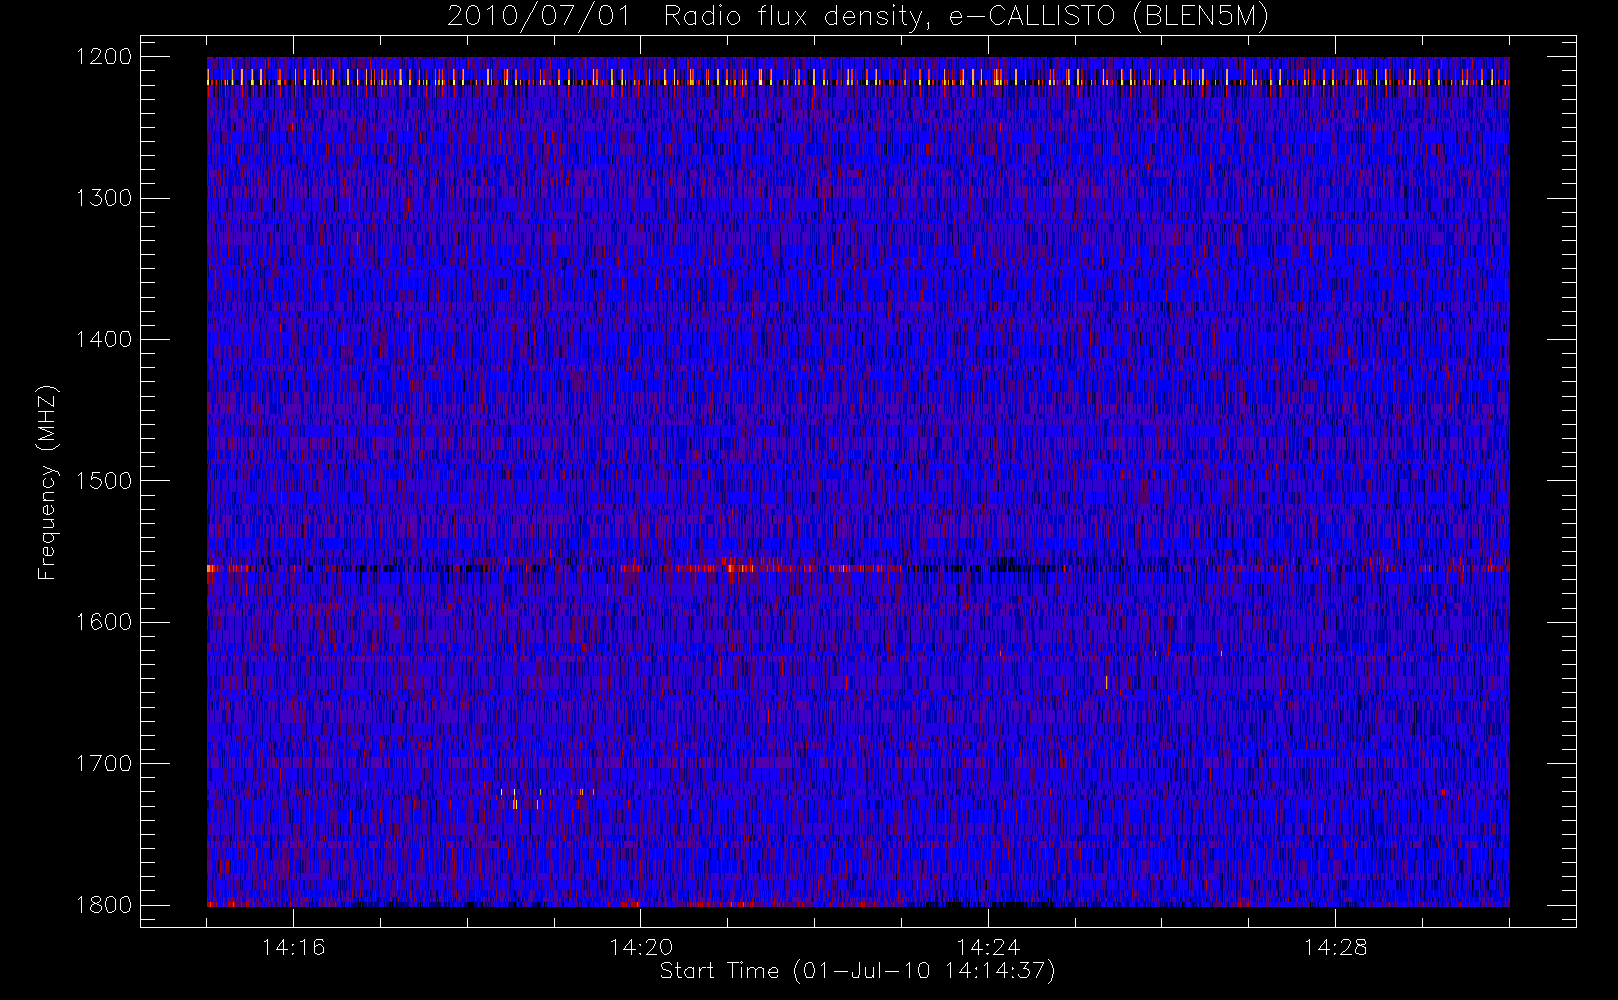Click the 1500 frequency tick label
This screenshot has height=1000, width=1618.
(x=104, y=481)
